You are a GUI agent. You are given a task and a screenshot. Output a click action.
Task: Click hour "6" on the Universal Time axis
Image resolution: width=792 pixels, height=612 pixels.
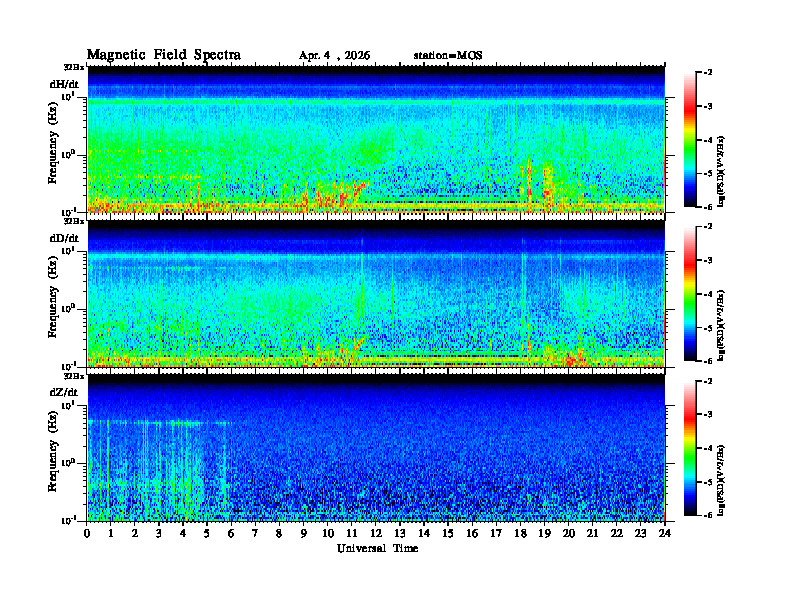click(x=231, y=533)
